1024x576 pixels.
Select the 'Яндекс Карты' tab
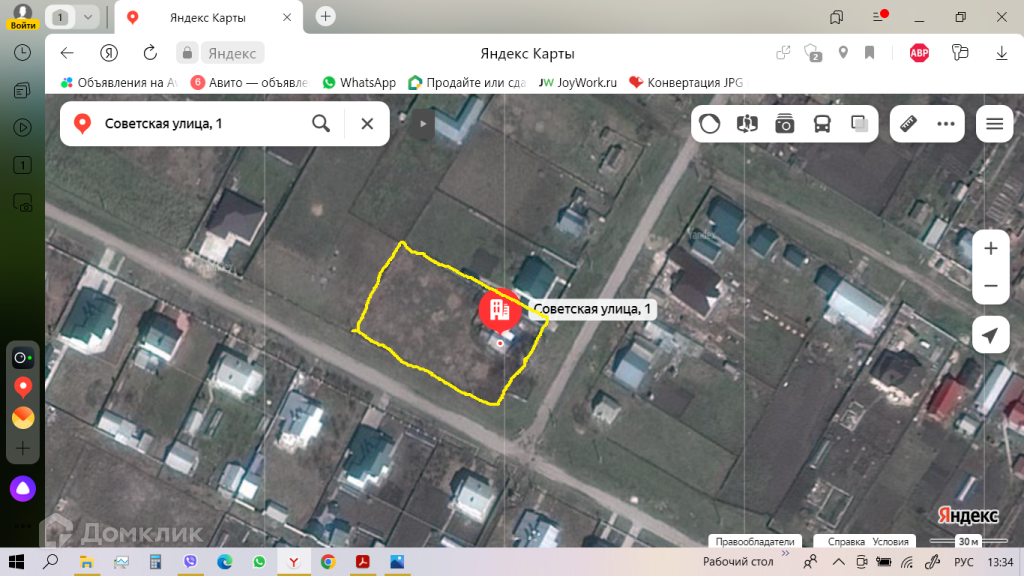pyautogui.click(x=208, y=18)
